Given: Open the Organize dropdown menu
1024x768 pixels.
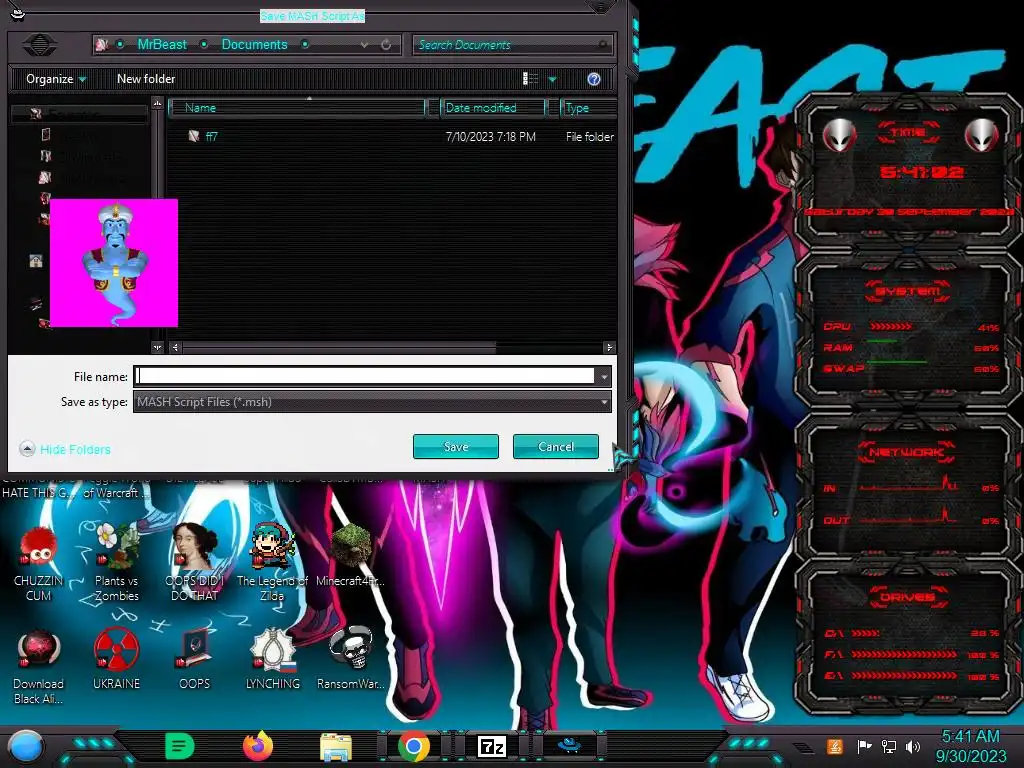Looking at the screenshot, I should click(x=56, y=79).
